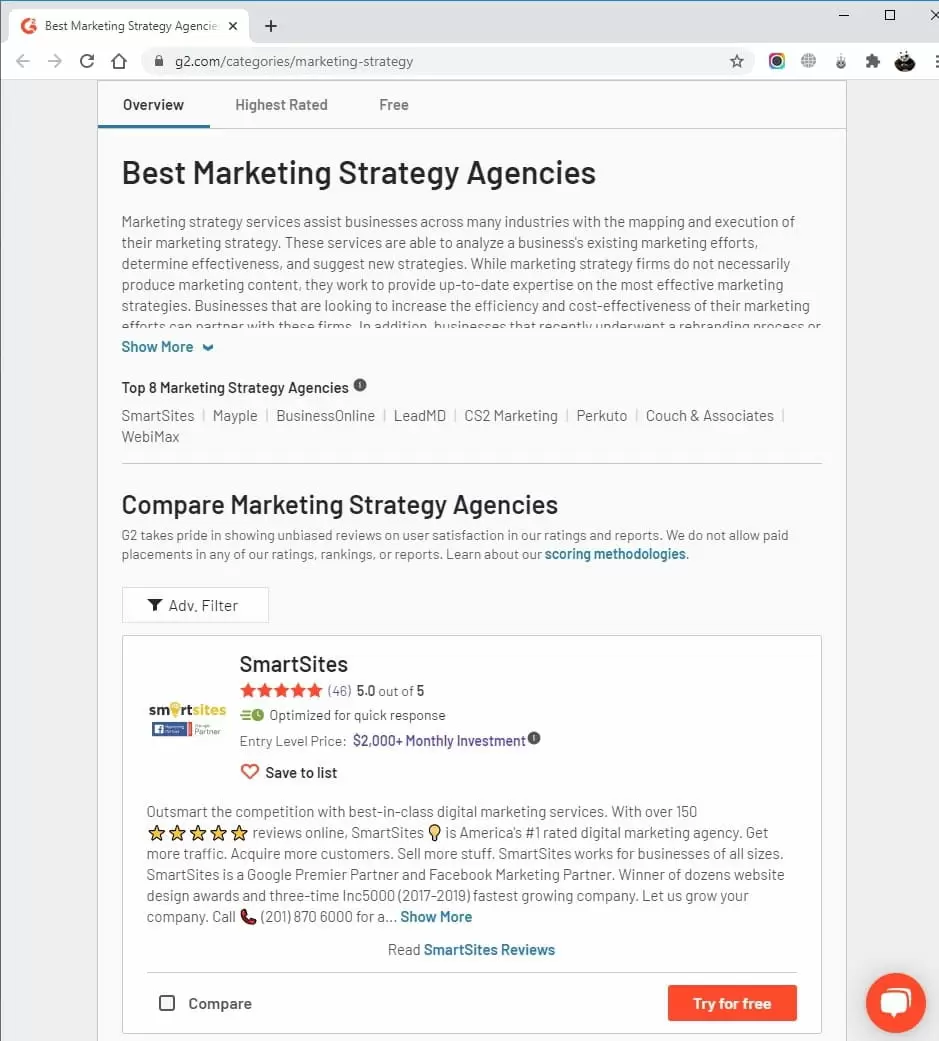Click the funnel icon on Adv. Filter
939x1041 pixels.
coord(155,604)
